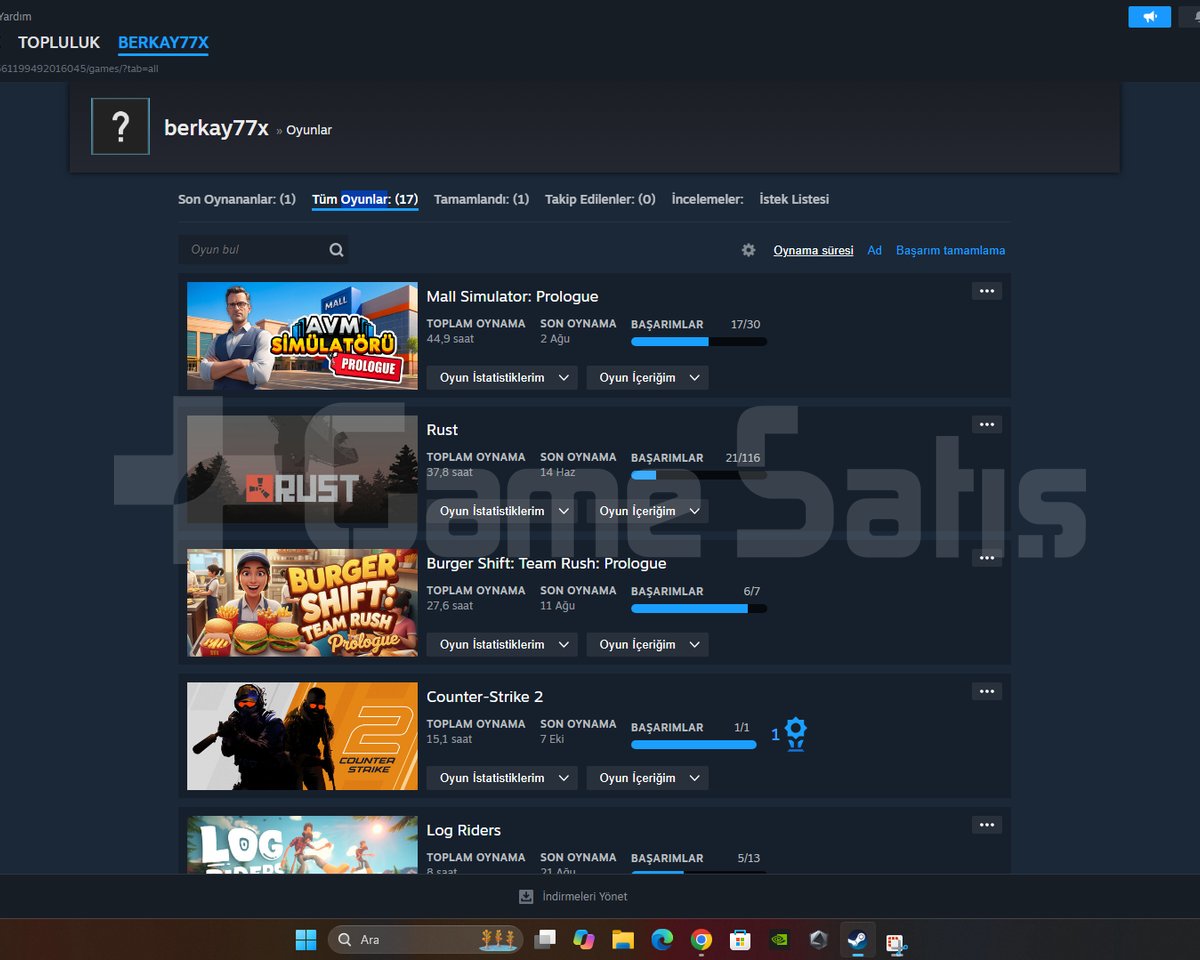Click Mall Simulator: Prologue title text
Image resolution: width=1200 pixels, height=960 pixels.
point(512,296)
